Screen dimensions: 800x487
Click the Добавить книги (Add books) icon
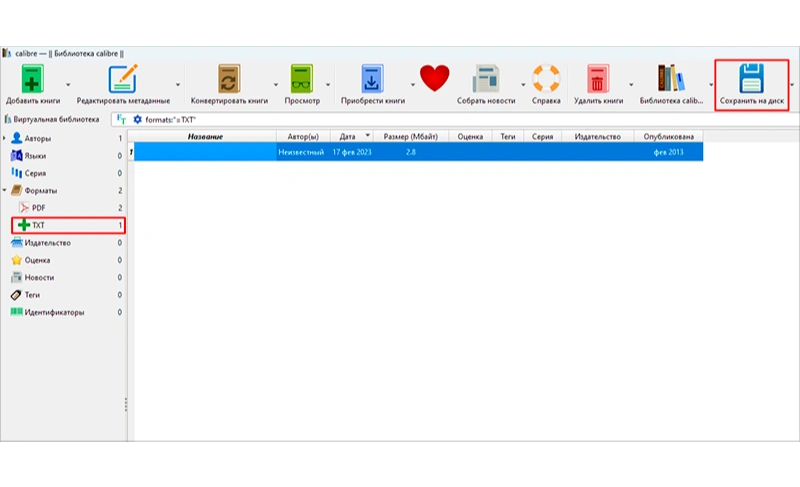pyautogui.click(x=32, y=79)
